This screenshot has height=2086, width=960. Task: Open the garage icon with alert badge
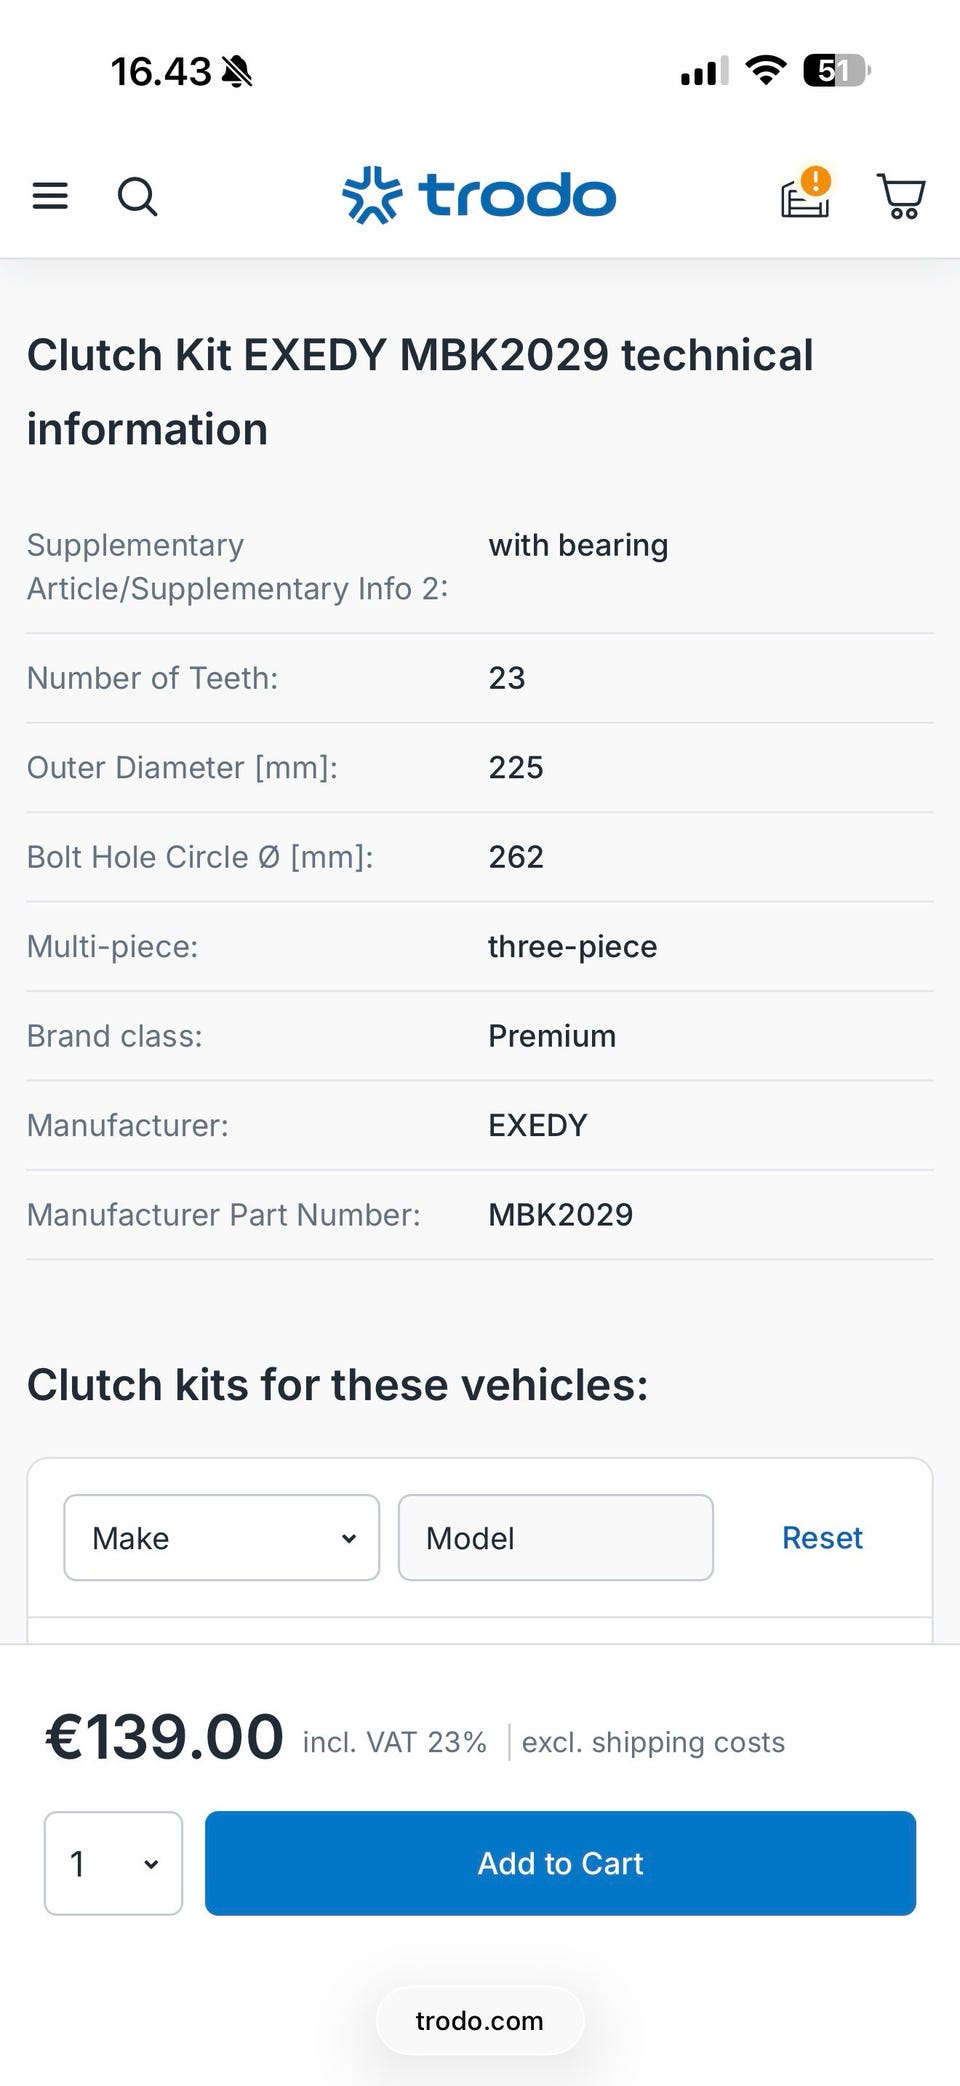pyautogui.click(x=806, y=192)
